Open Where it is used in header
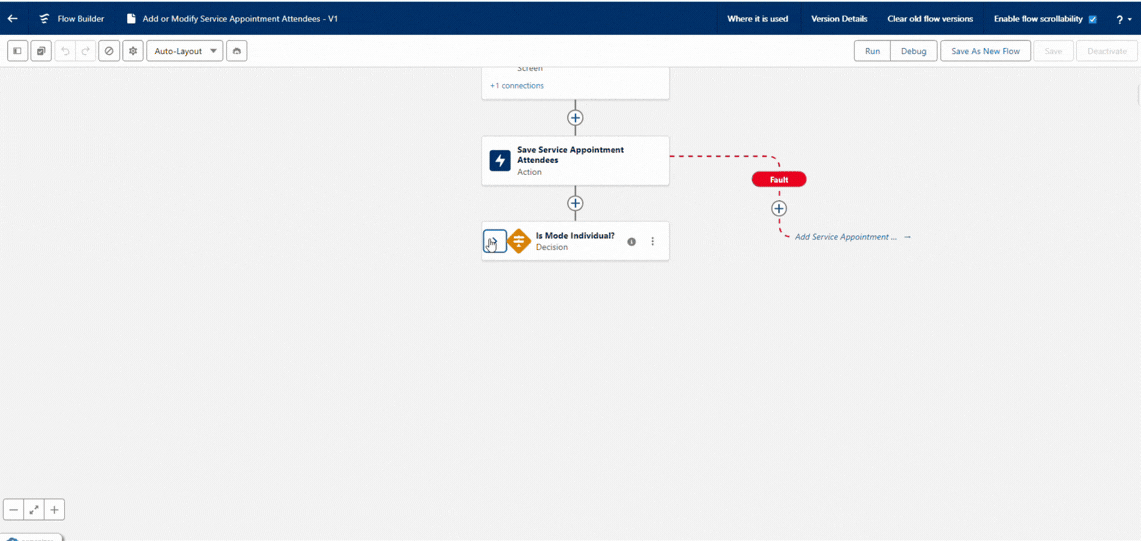 click(x=757, y=19)
